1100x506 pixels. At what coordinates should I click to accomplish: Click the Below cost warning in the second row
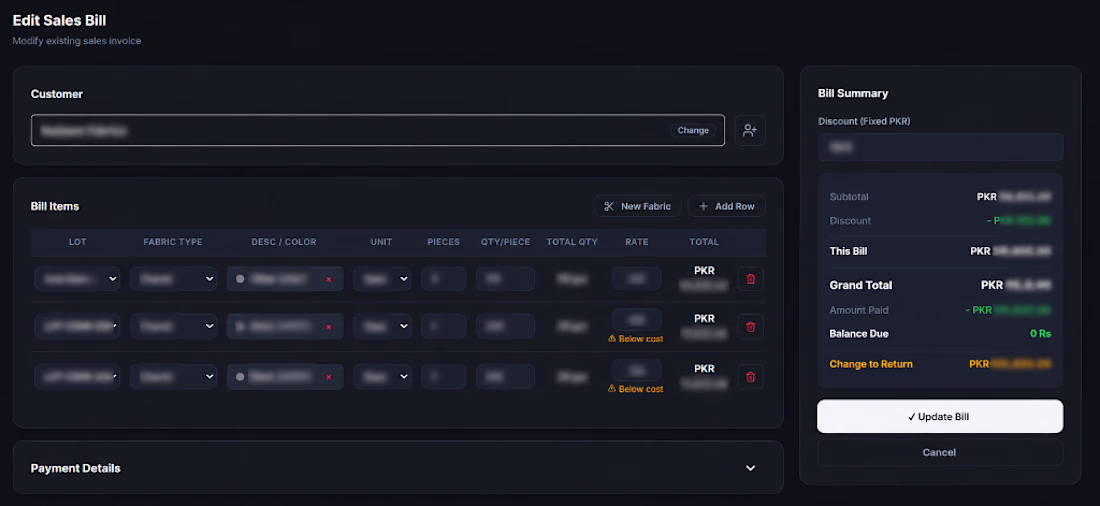pyautogui.click(x=636, y=339)
